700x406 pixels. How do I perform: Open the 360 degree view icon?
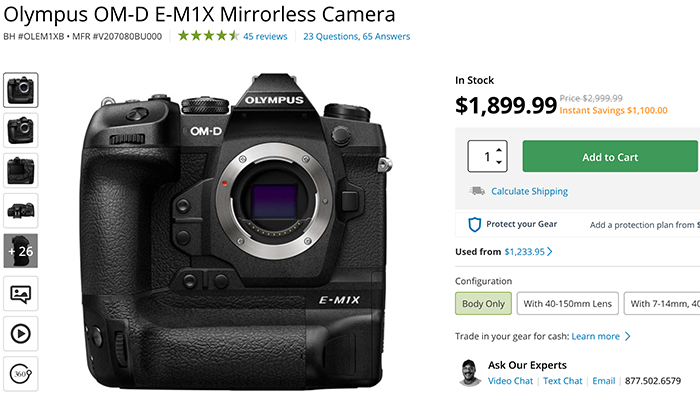21,373
